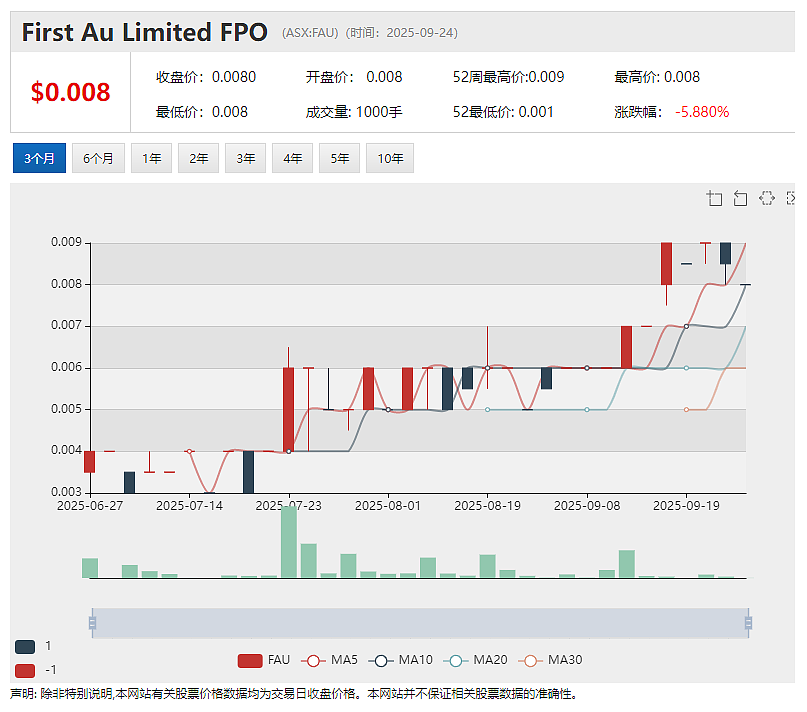807x712 pixels.
Task: Click the y-axis label 0.006
Action: 66,367
